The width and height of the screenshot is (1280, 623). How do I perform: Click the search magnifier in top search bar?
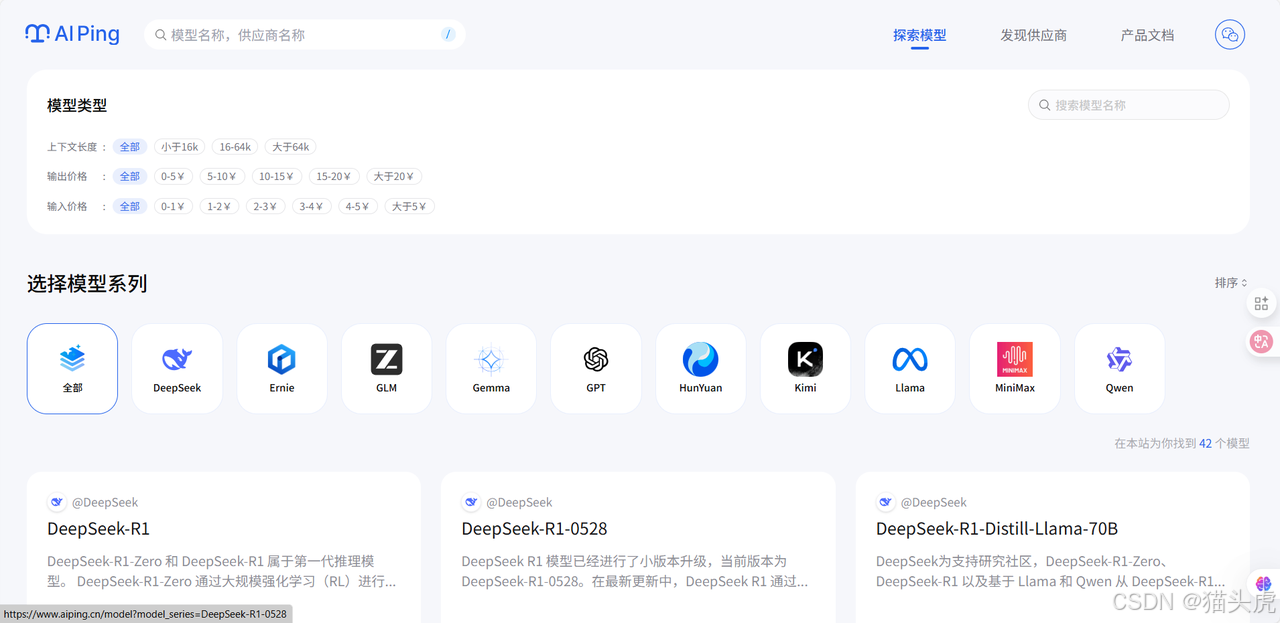(160, 35)
